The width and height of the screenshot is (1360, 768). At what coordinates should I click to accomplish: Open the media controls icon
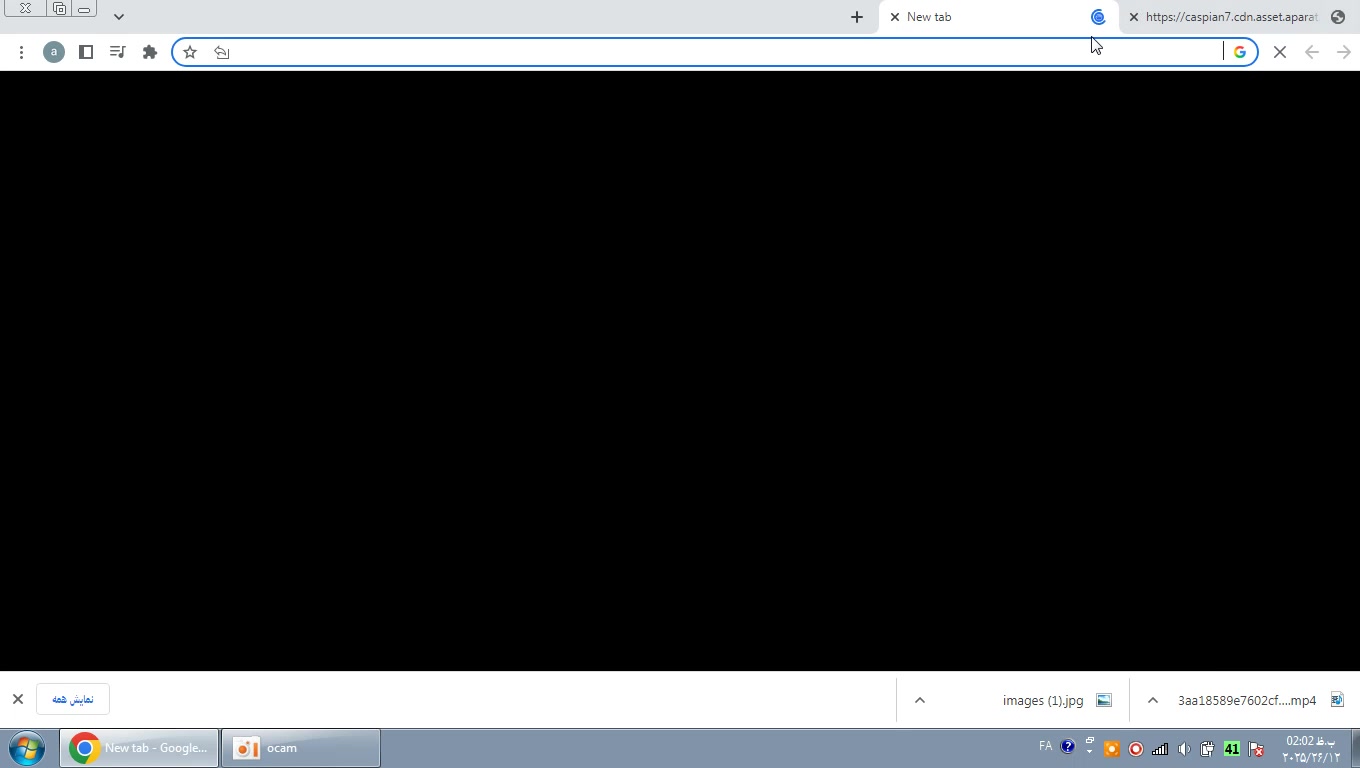pyautogui.click(x=118, y=52)
